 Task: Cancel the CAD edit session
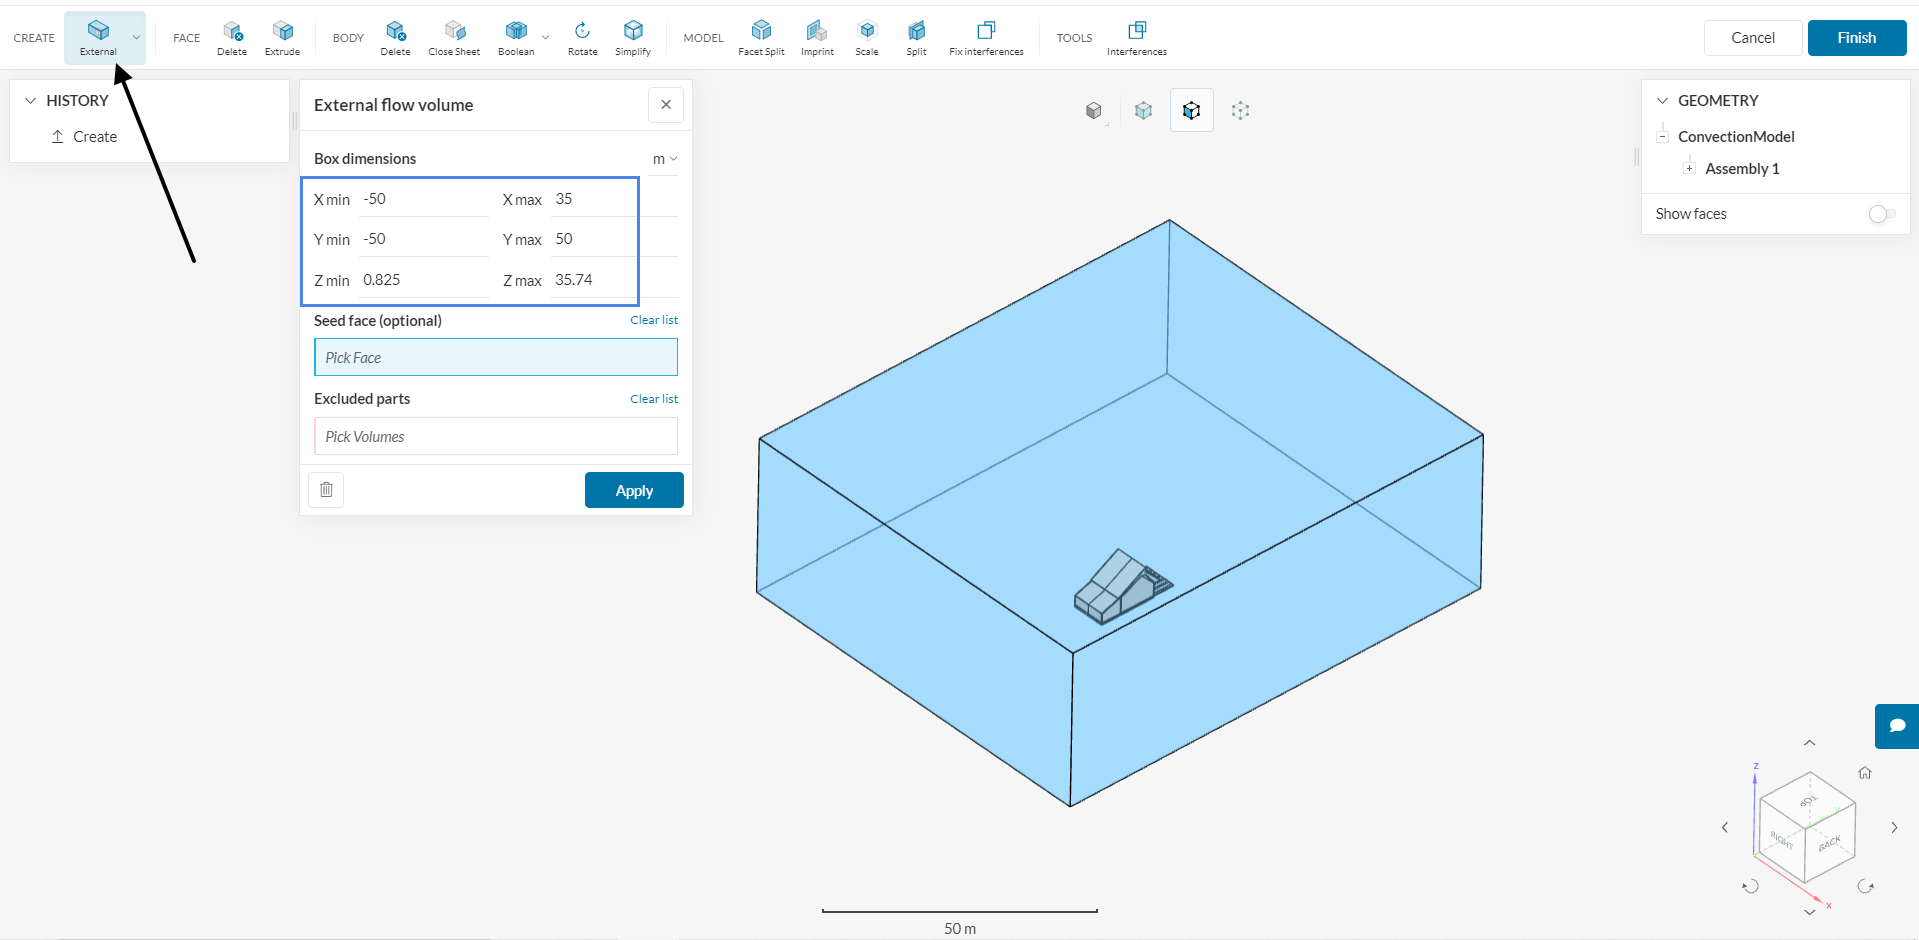click(x=1753, y=38)
